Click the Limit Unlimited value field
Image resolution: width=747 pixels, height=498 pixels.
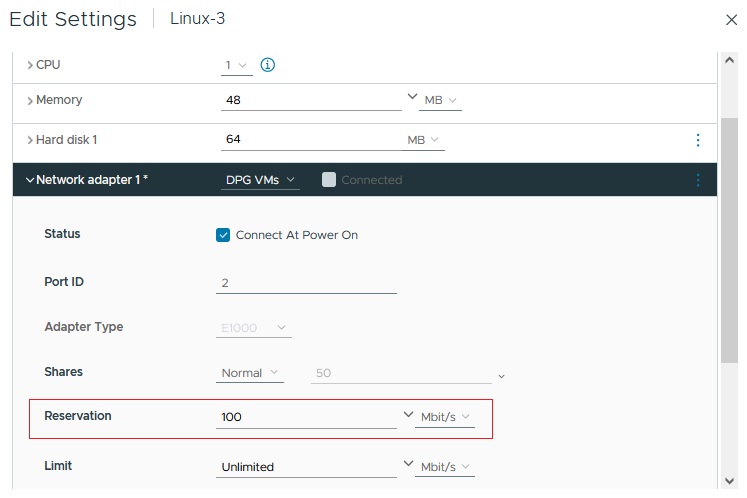click(306, 467)
